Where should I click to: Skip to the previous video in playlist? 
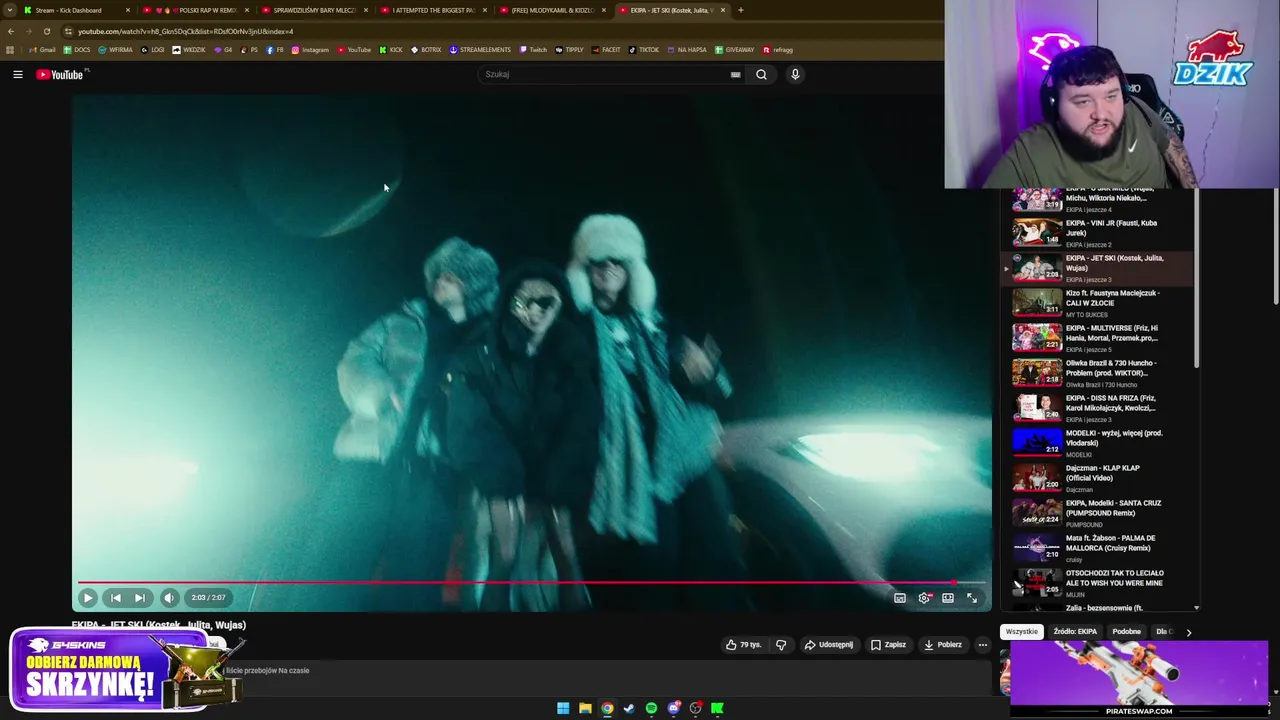pos(115,598)
